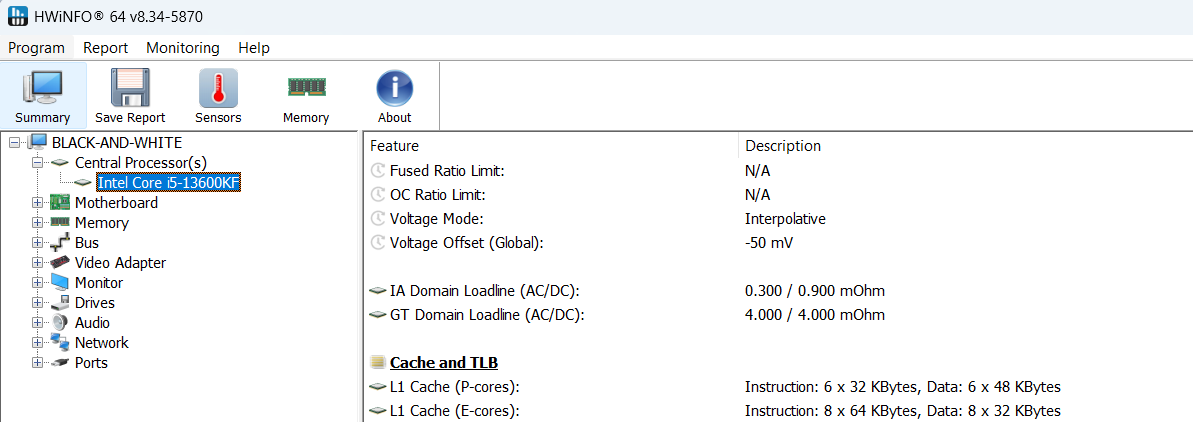Click the Description column header
The height and width of the screenshot is (422, 1193).
[783, 146]
